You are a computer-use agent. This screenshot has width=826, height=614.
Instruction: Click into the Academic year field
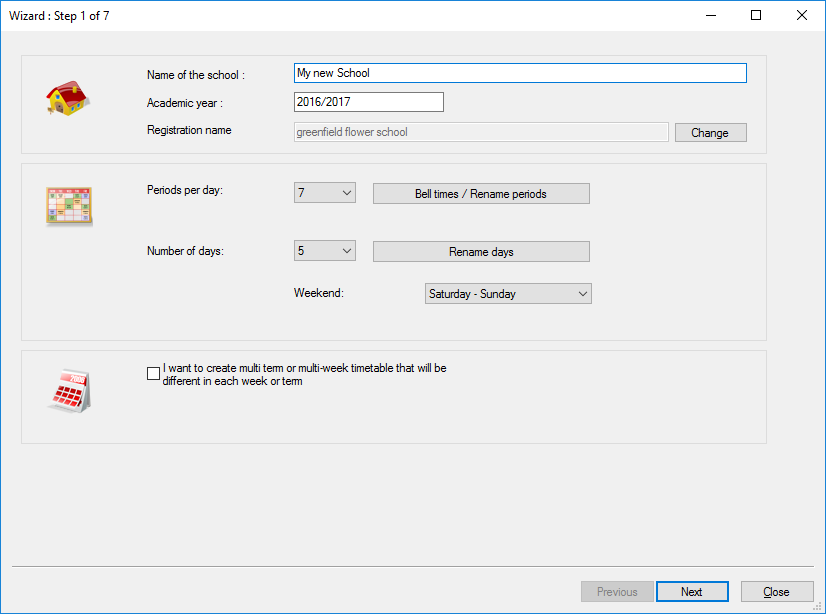click(368, 102)
